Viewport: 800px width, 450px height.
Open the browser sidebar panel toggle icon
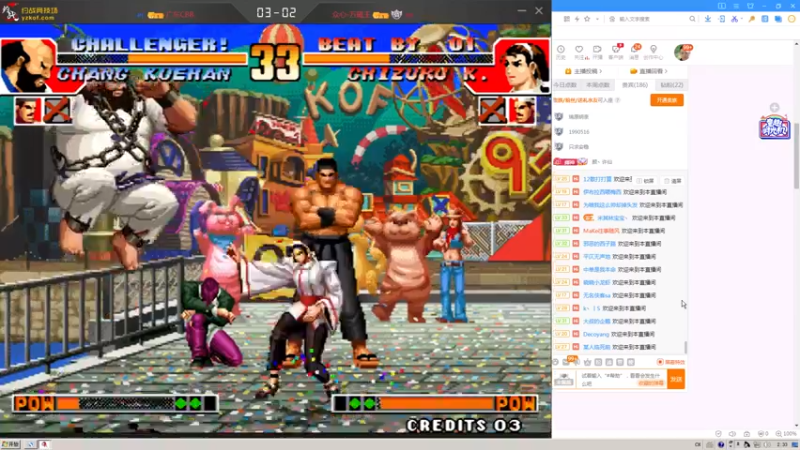[x=721, y=6]
